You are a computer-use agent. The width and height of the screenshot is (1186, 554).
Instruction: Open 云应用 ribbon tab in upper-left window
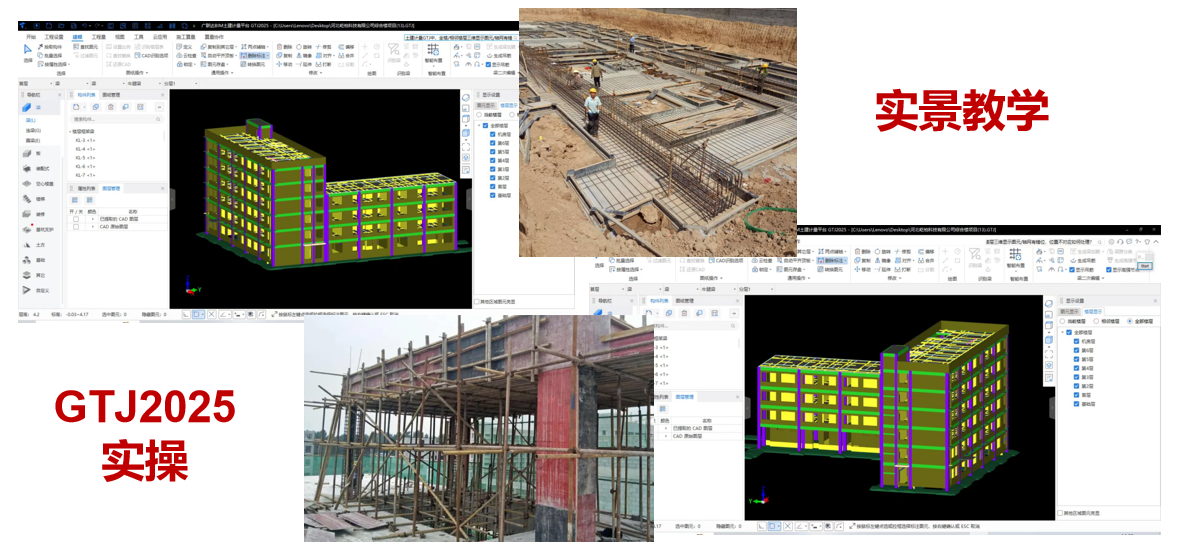[160, 36]
